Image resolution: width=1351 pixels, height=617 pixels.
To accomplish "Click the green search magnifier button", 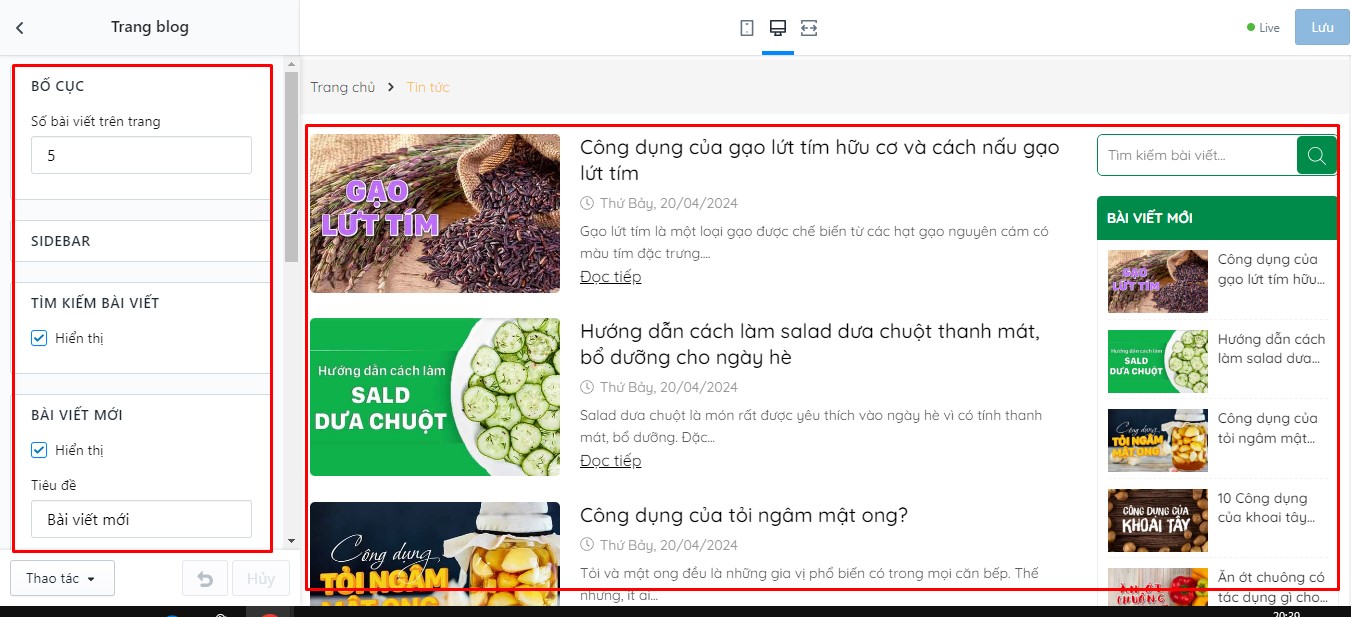I will click(1316, 155).
